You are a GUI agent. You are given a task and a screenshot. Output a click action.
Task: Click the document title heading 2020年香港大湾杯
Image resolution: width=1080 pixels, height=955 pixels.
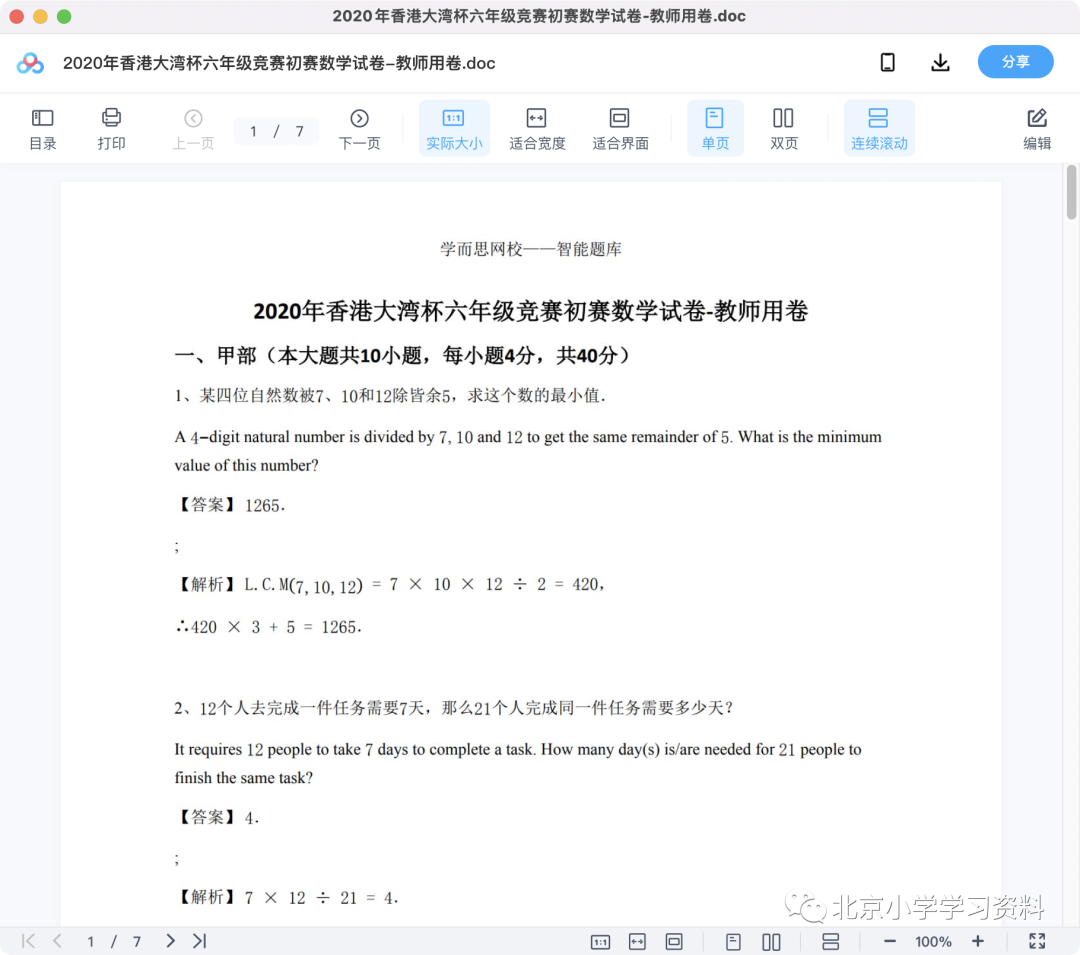530,311
